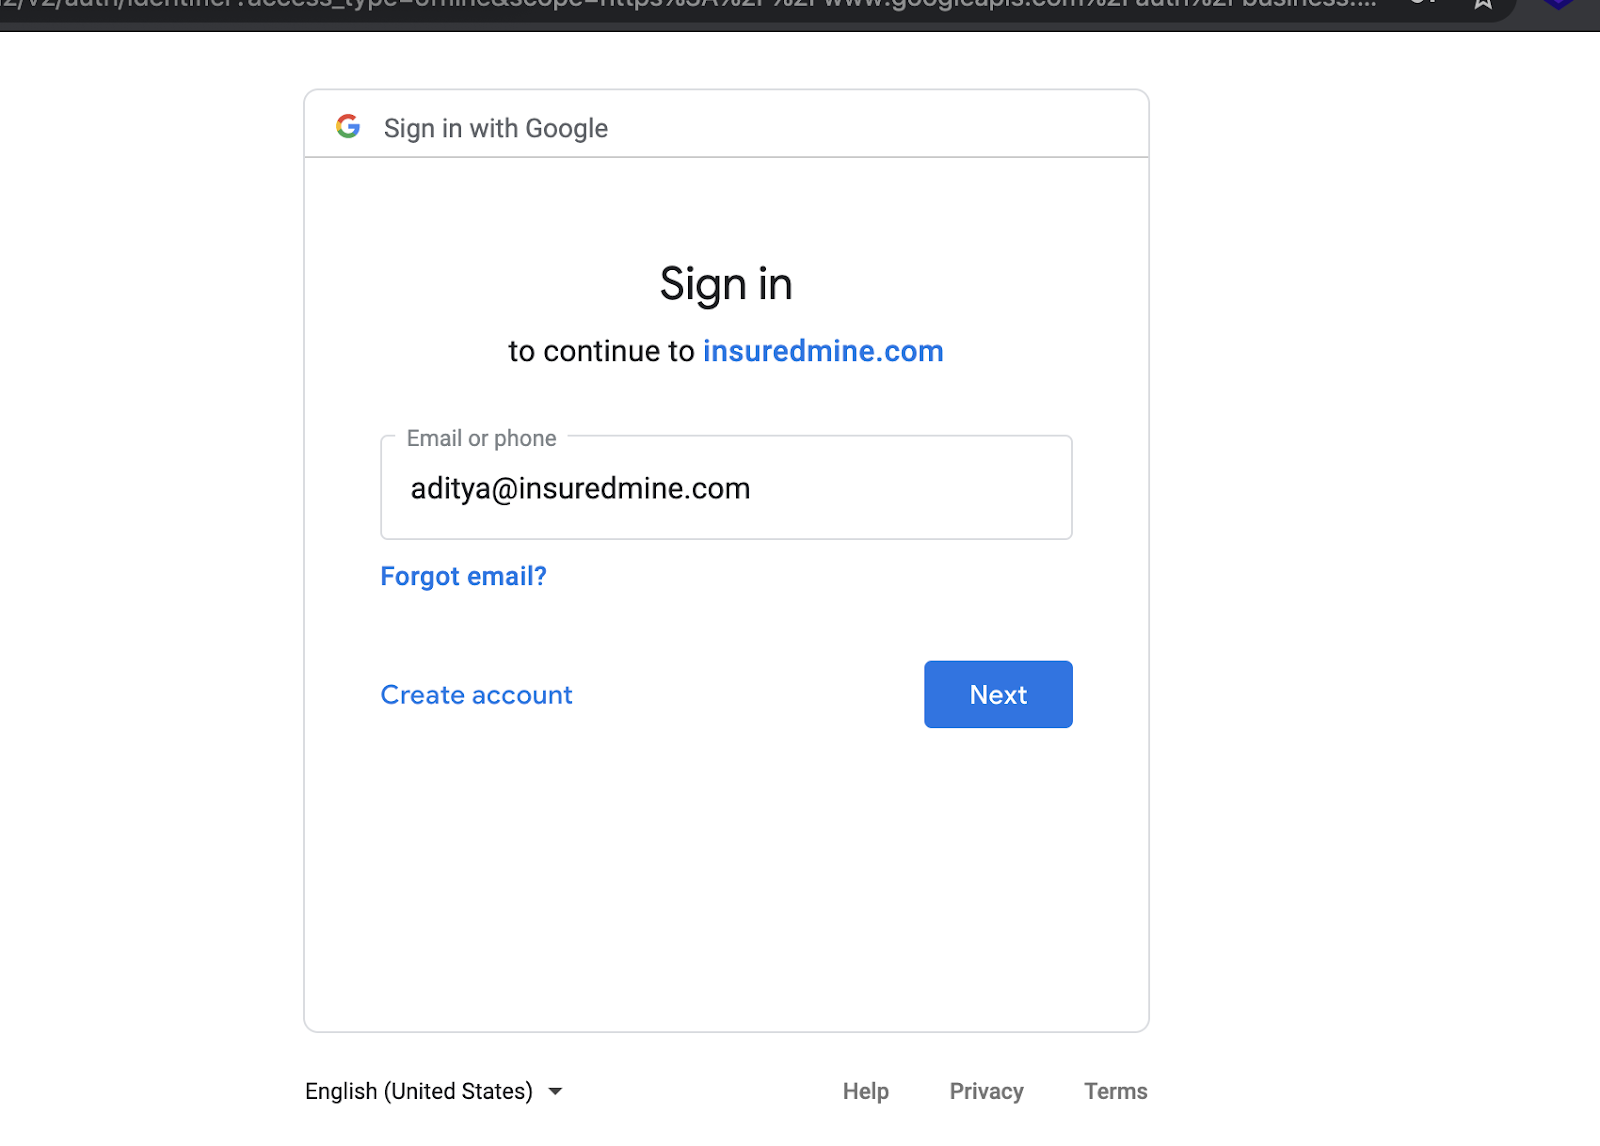Open the saved passwords key icon
This screenshot has height=1146, width=1600.
1422,3
